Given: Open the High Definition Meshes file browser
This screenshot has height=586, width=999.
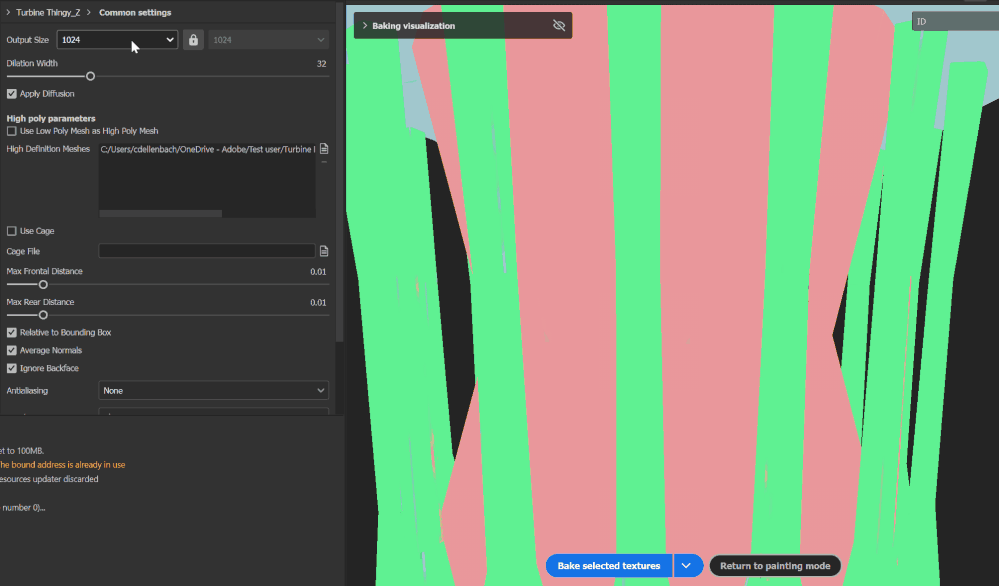Looking at the screenshot, I should click(x=323, y=148).
